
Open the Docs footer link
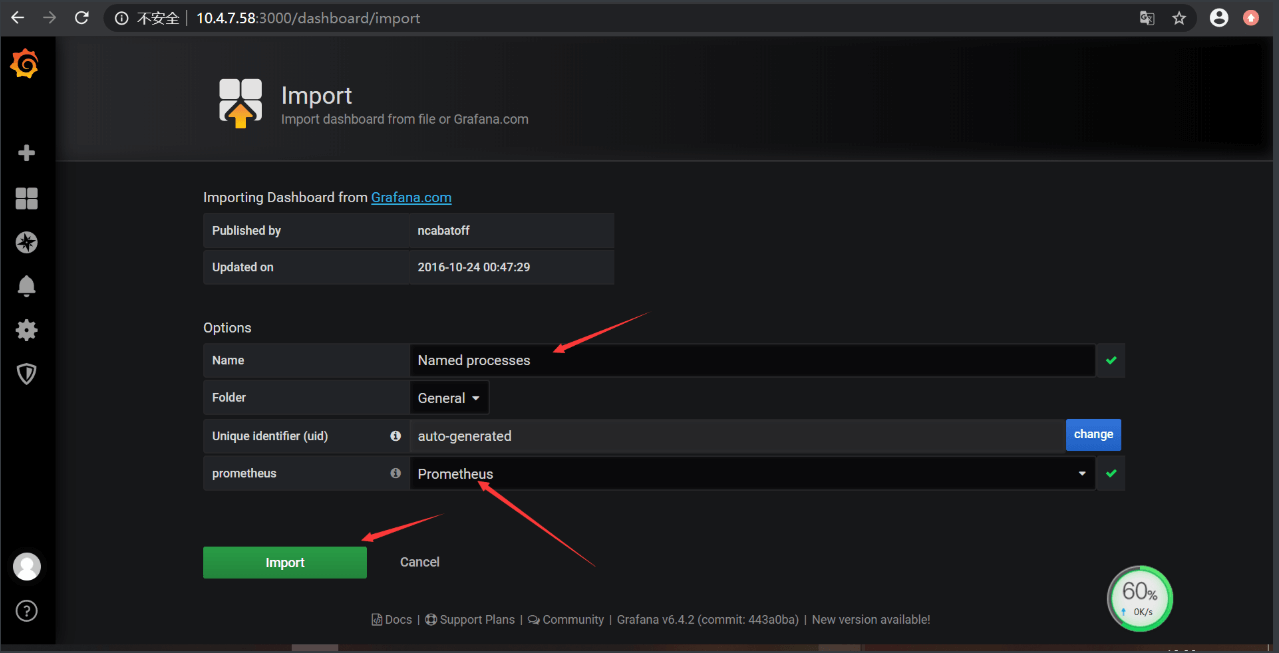(392, 620)
